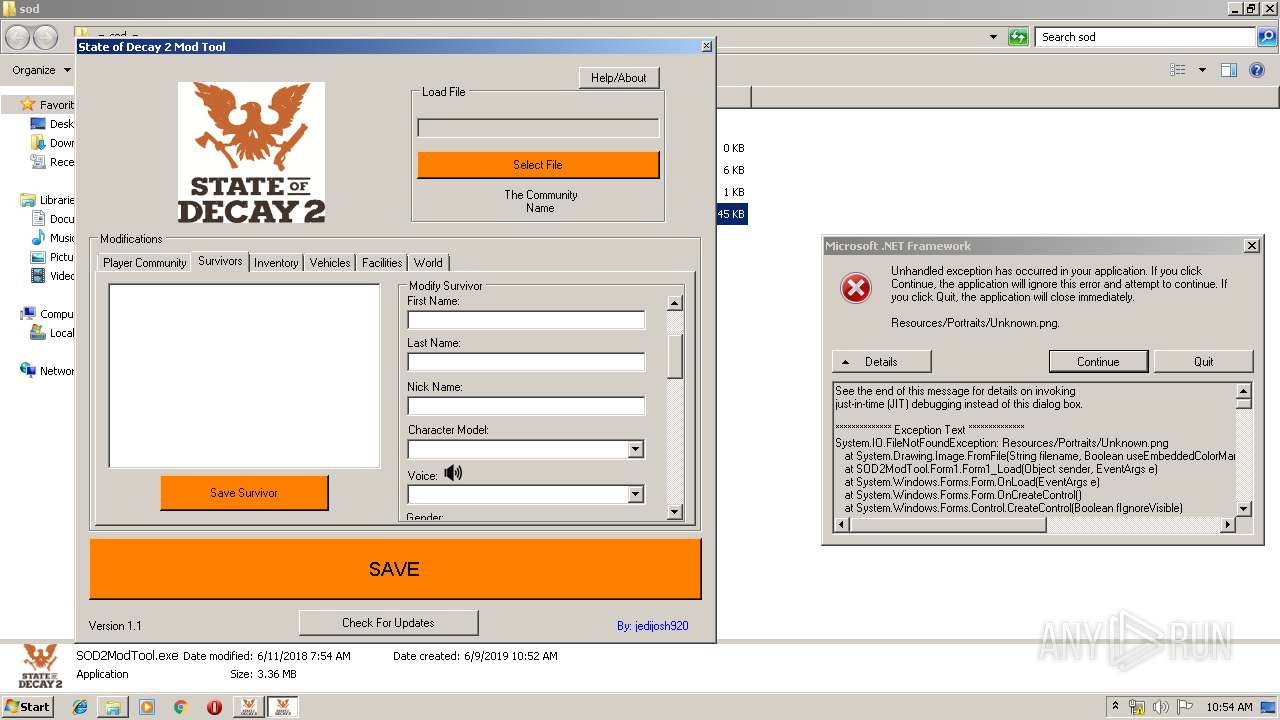Click Check For Updates button
The height and width of the screenshot is (720, 1280).
388,623
